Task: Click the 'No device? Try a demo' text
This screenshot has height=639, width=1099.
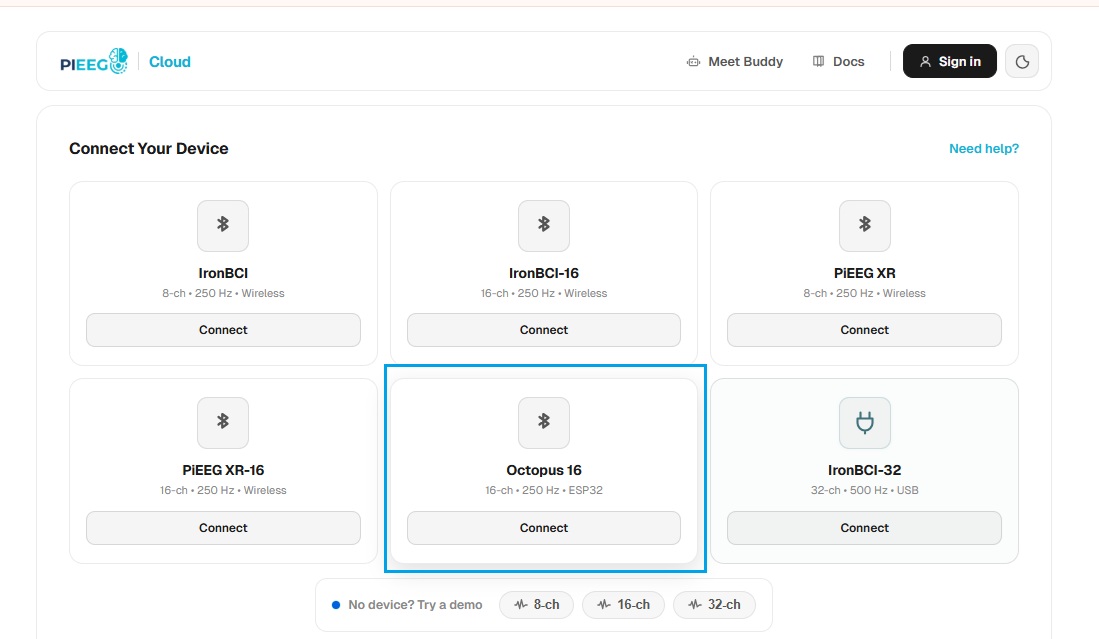Action: 415,605
